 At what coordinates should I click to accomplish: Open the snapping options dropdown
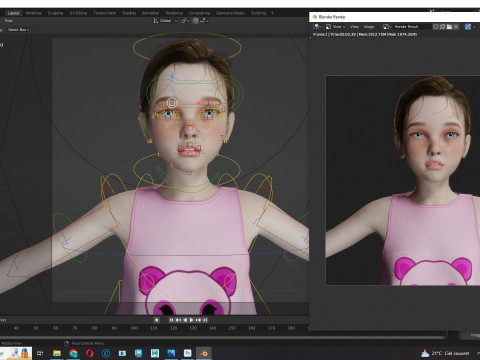point(204,21)
